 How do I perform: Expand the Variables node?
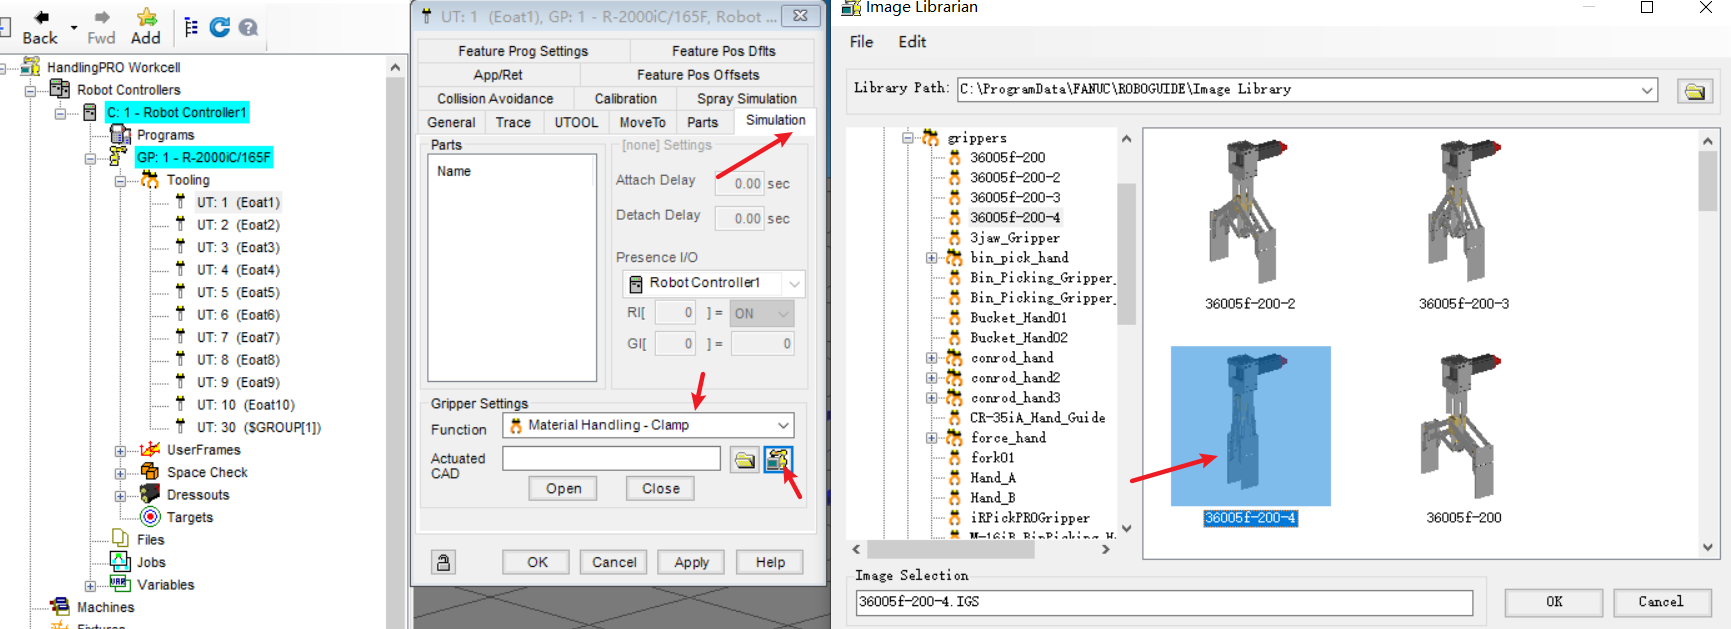[90, 586]
